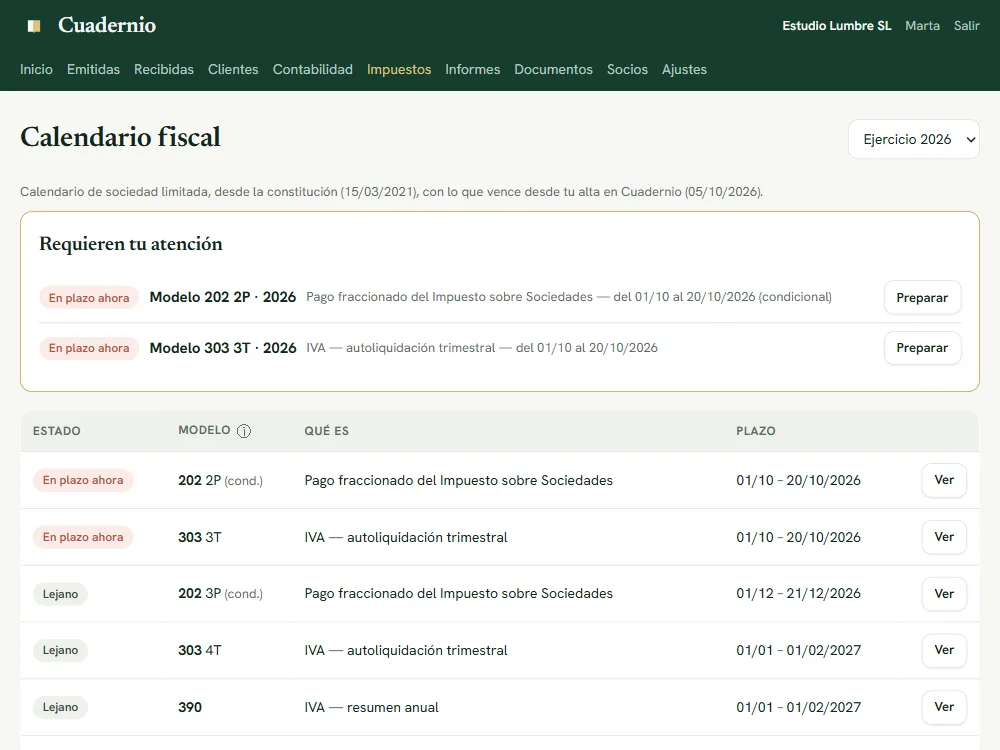
Task: Open the Socios section
Action: 627,70
